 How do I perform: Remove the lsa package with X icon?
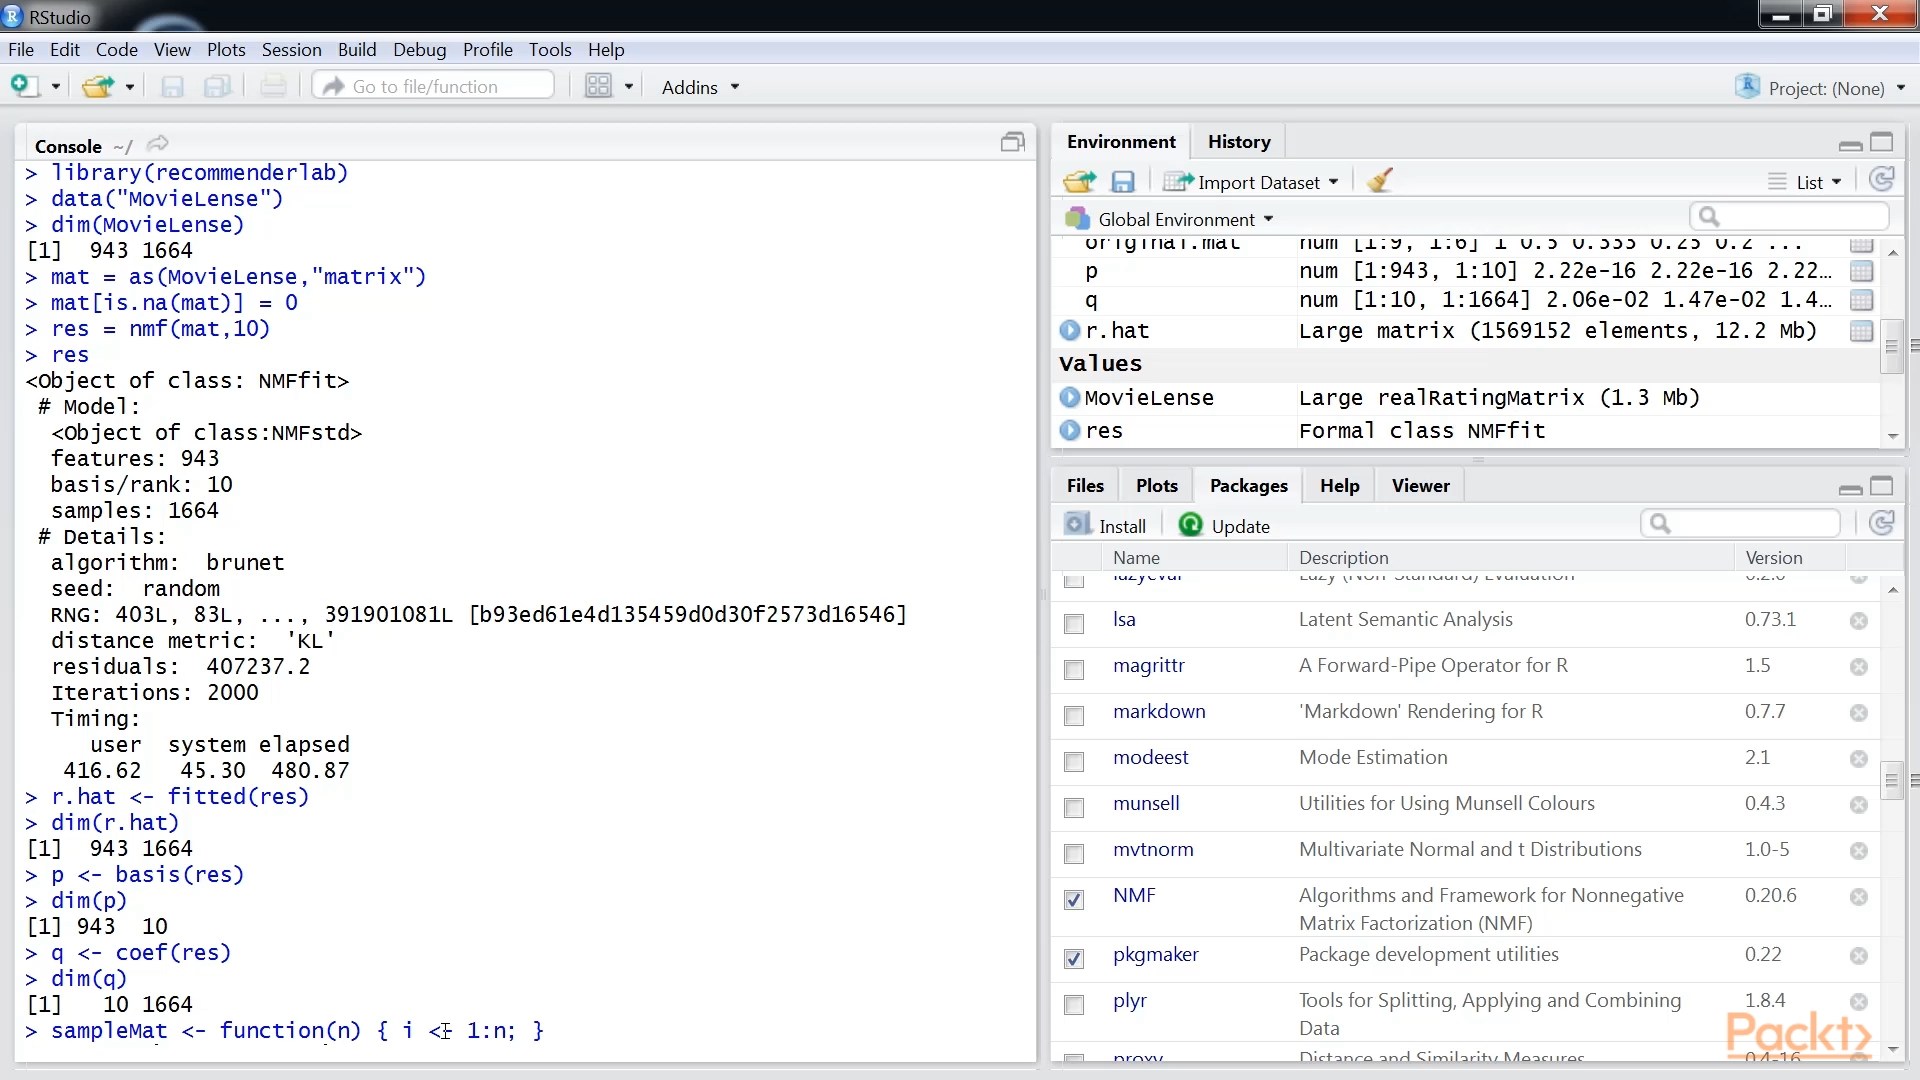click(x=1859, y=621)
